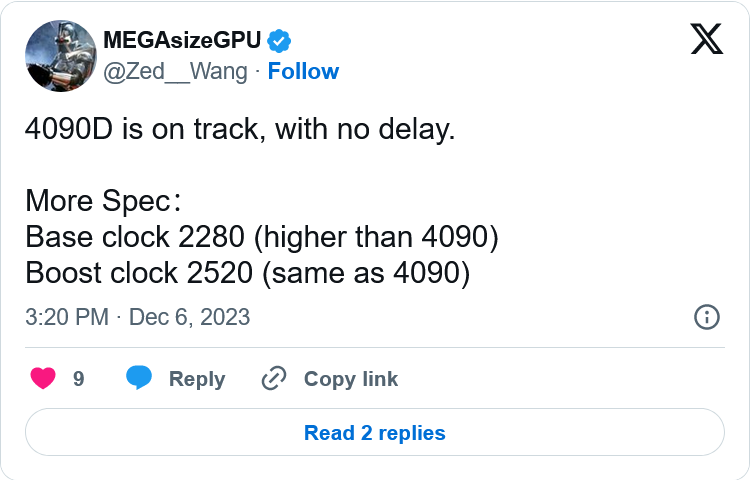The height and width of the screenshot is (480, 750).
Task: Open the 3:20 PM Dec 6, 2023 timestamp
Action: [x=138, y=318]
